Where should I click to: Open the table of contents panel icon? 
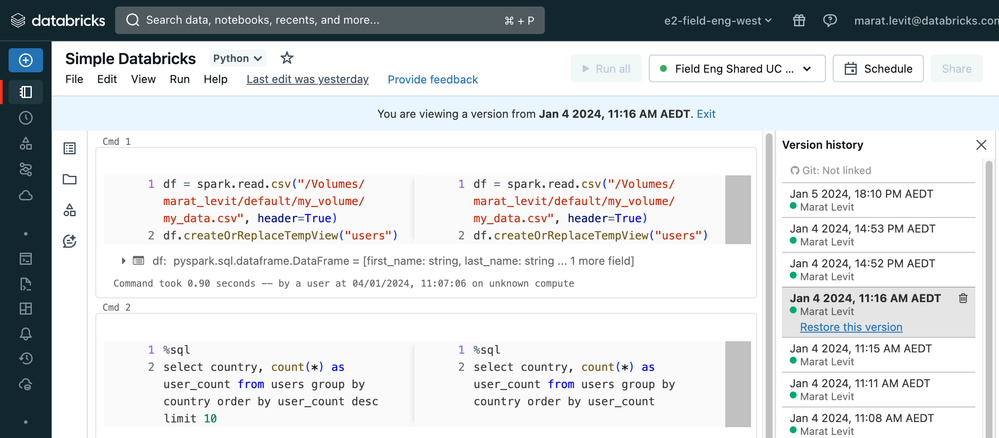(69, 149)
